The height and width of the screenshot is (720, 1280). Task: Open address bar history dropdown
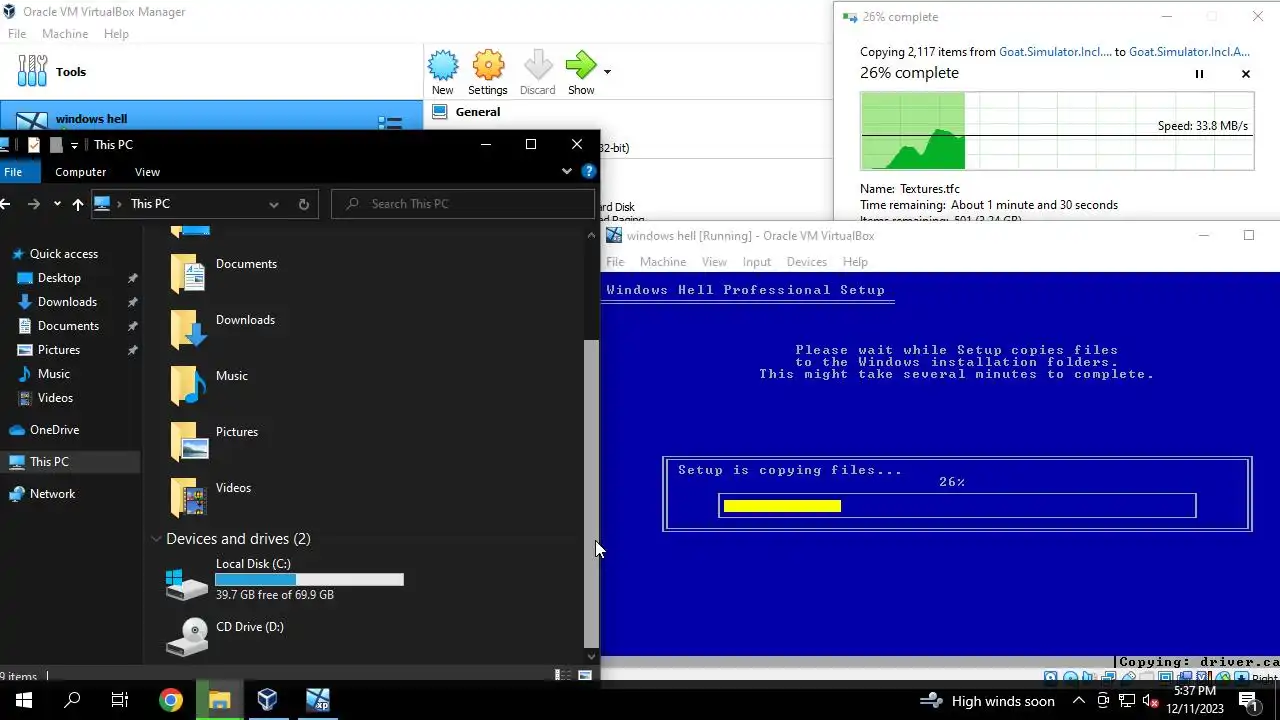tap(273, 204)
